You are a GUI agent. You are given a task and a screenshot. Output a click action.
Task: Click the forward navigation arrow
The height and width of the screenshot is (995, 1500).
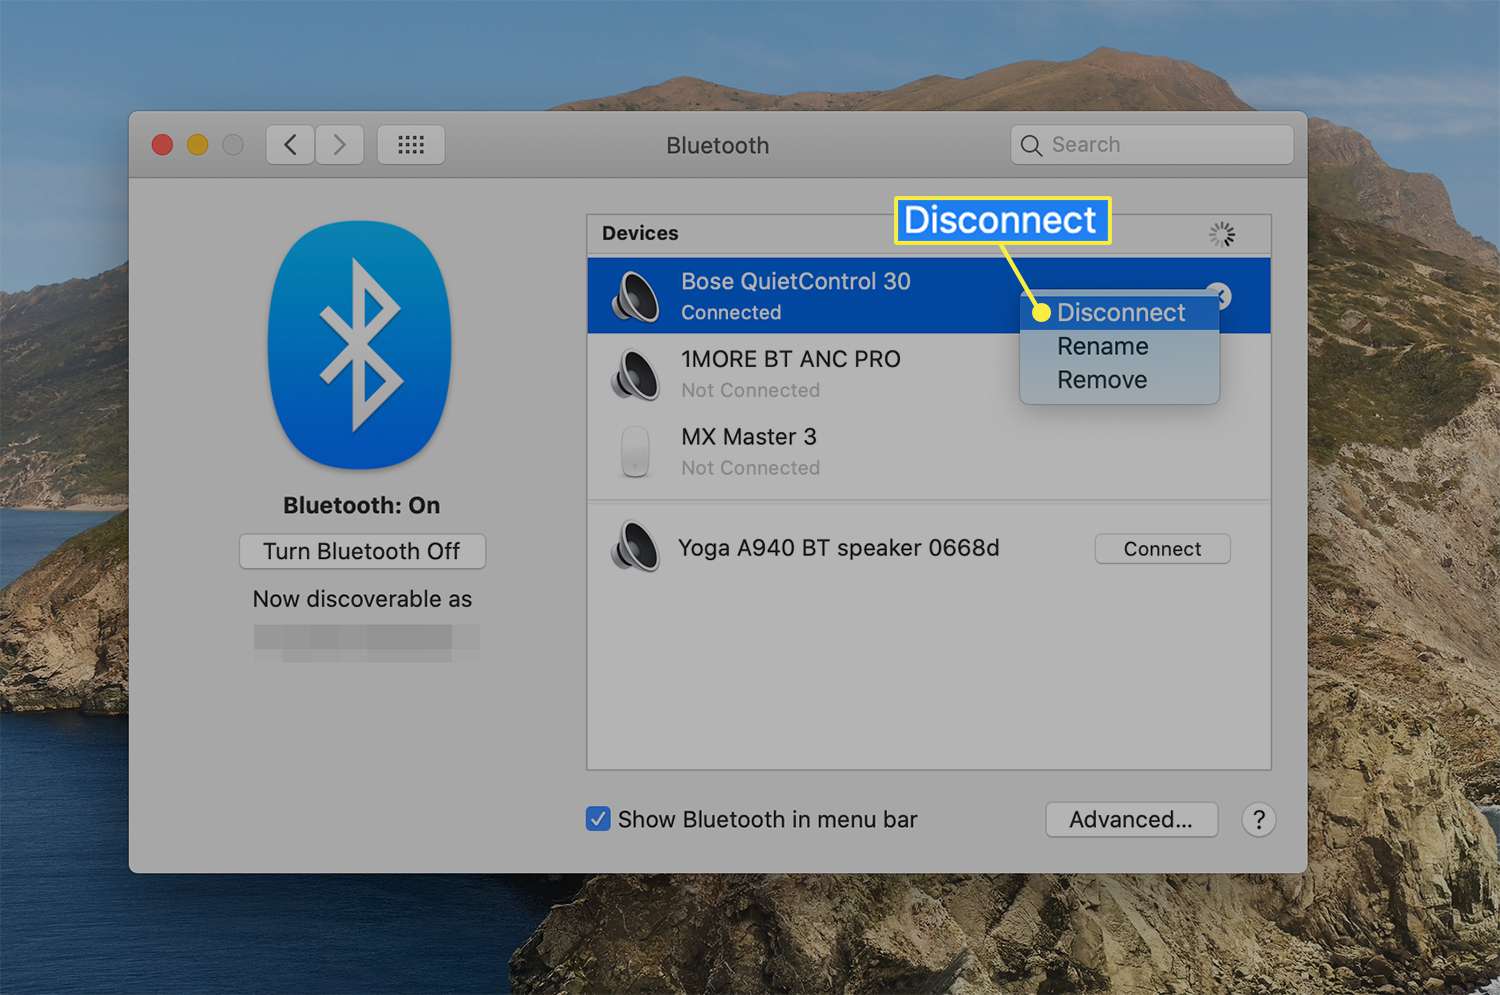click(x=340, y=145)
